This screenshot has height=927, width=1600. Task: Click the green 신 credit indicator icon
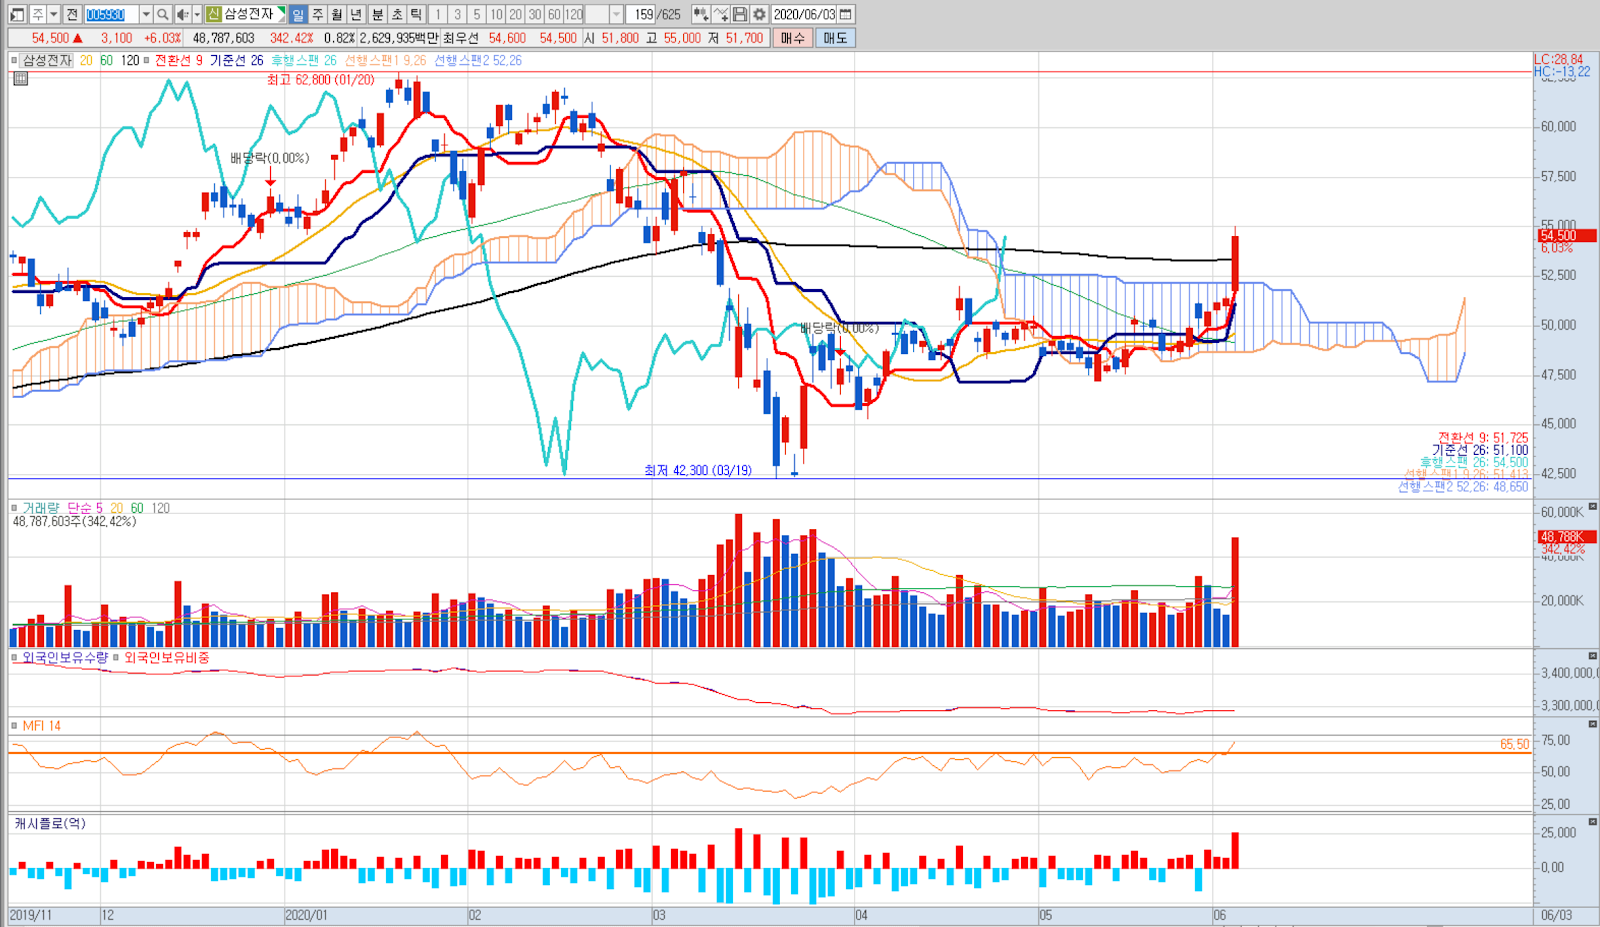pos(213,14)
